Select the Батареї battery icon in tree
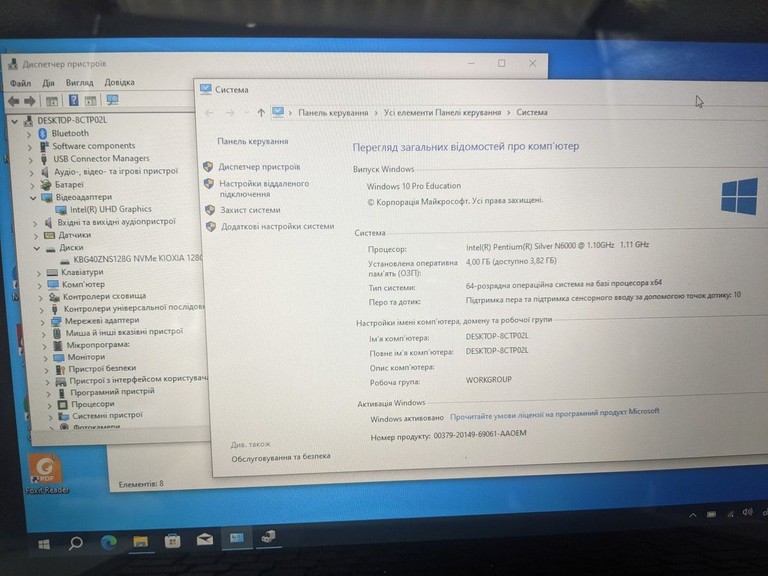This screenshot has height=576, width=768. [46, 185]
